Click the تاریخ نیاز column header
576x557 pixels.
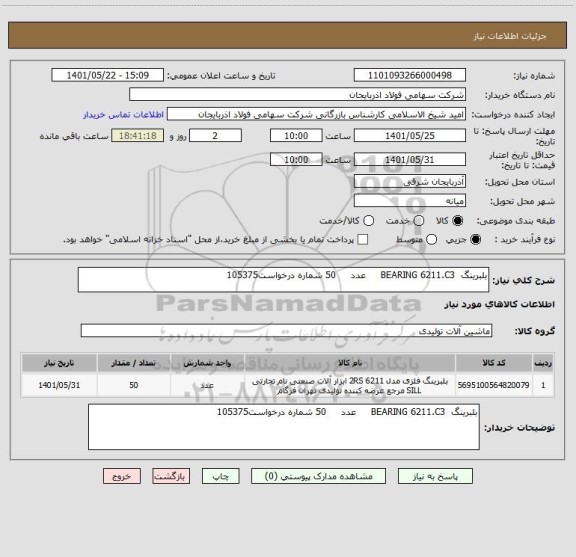point(59,363)
